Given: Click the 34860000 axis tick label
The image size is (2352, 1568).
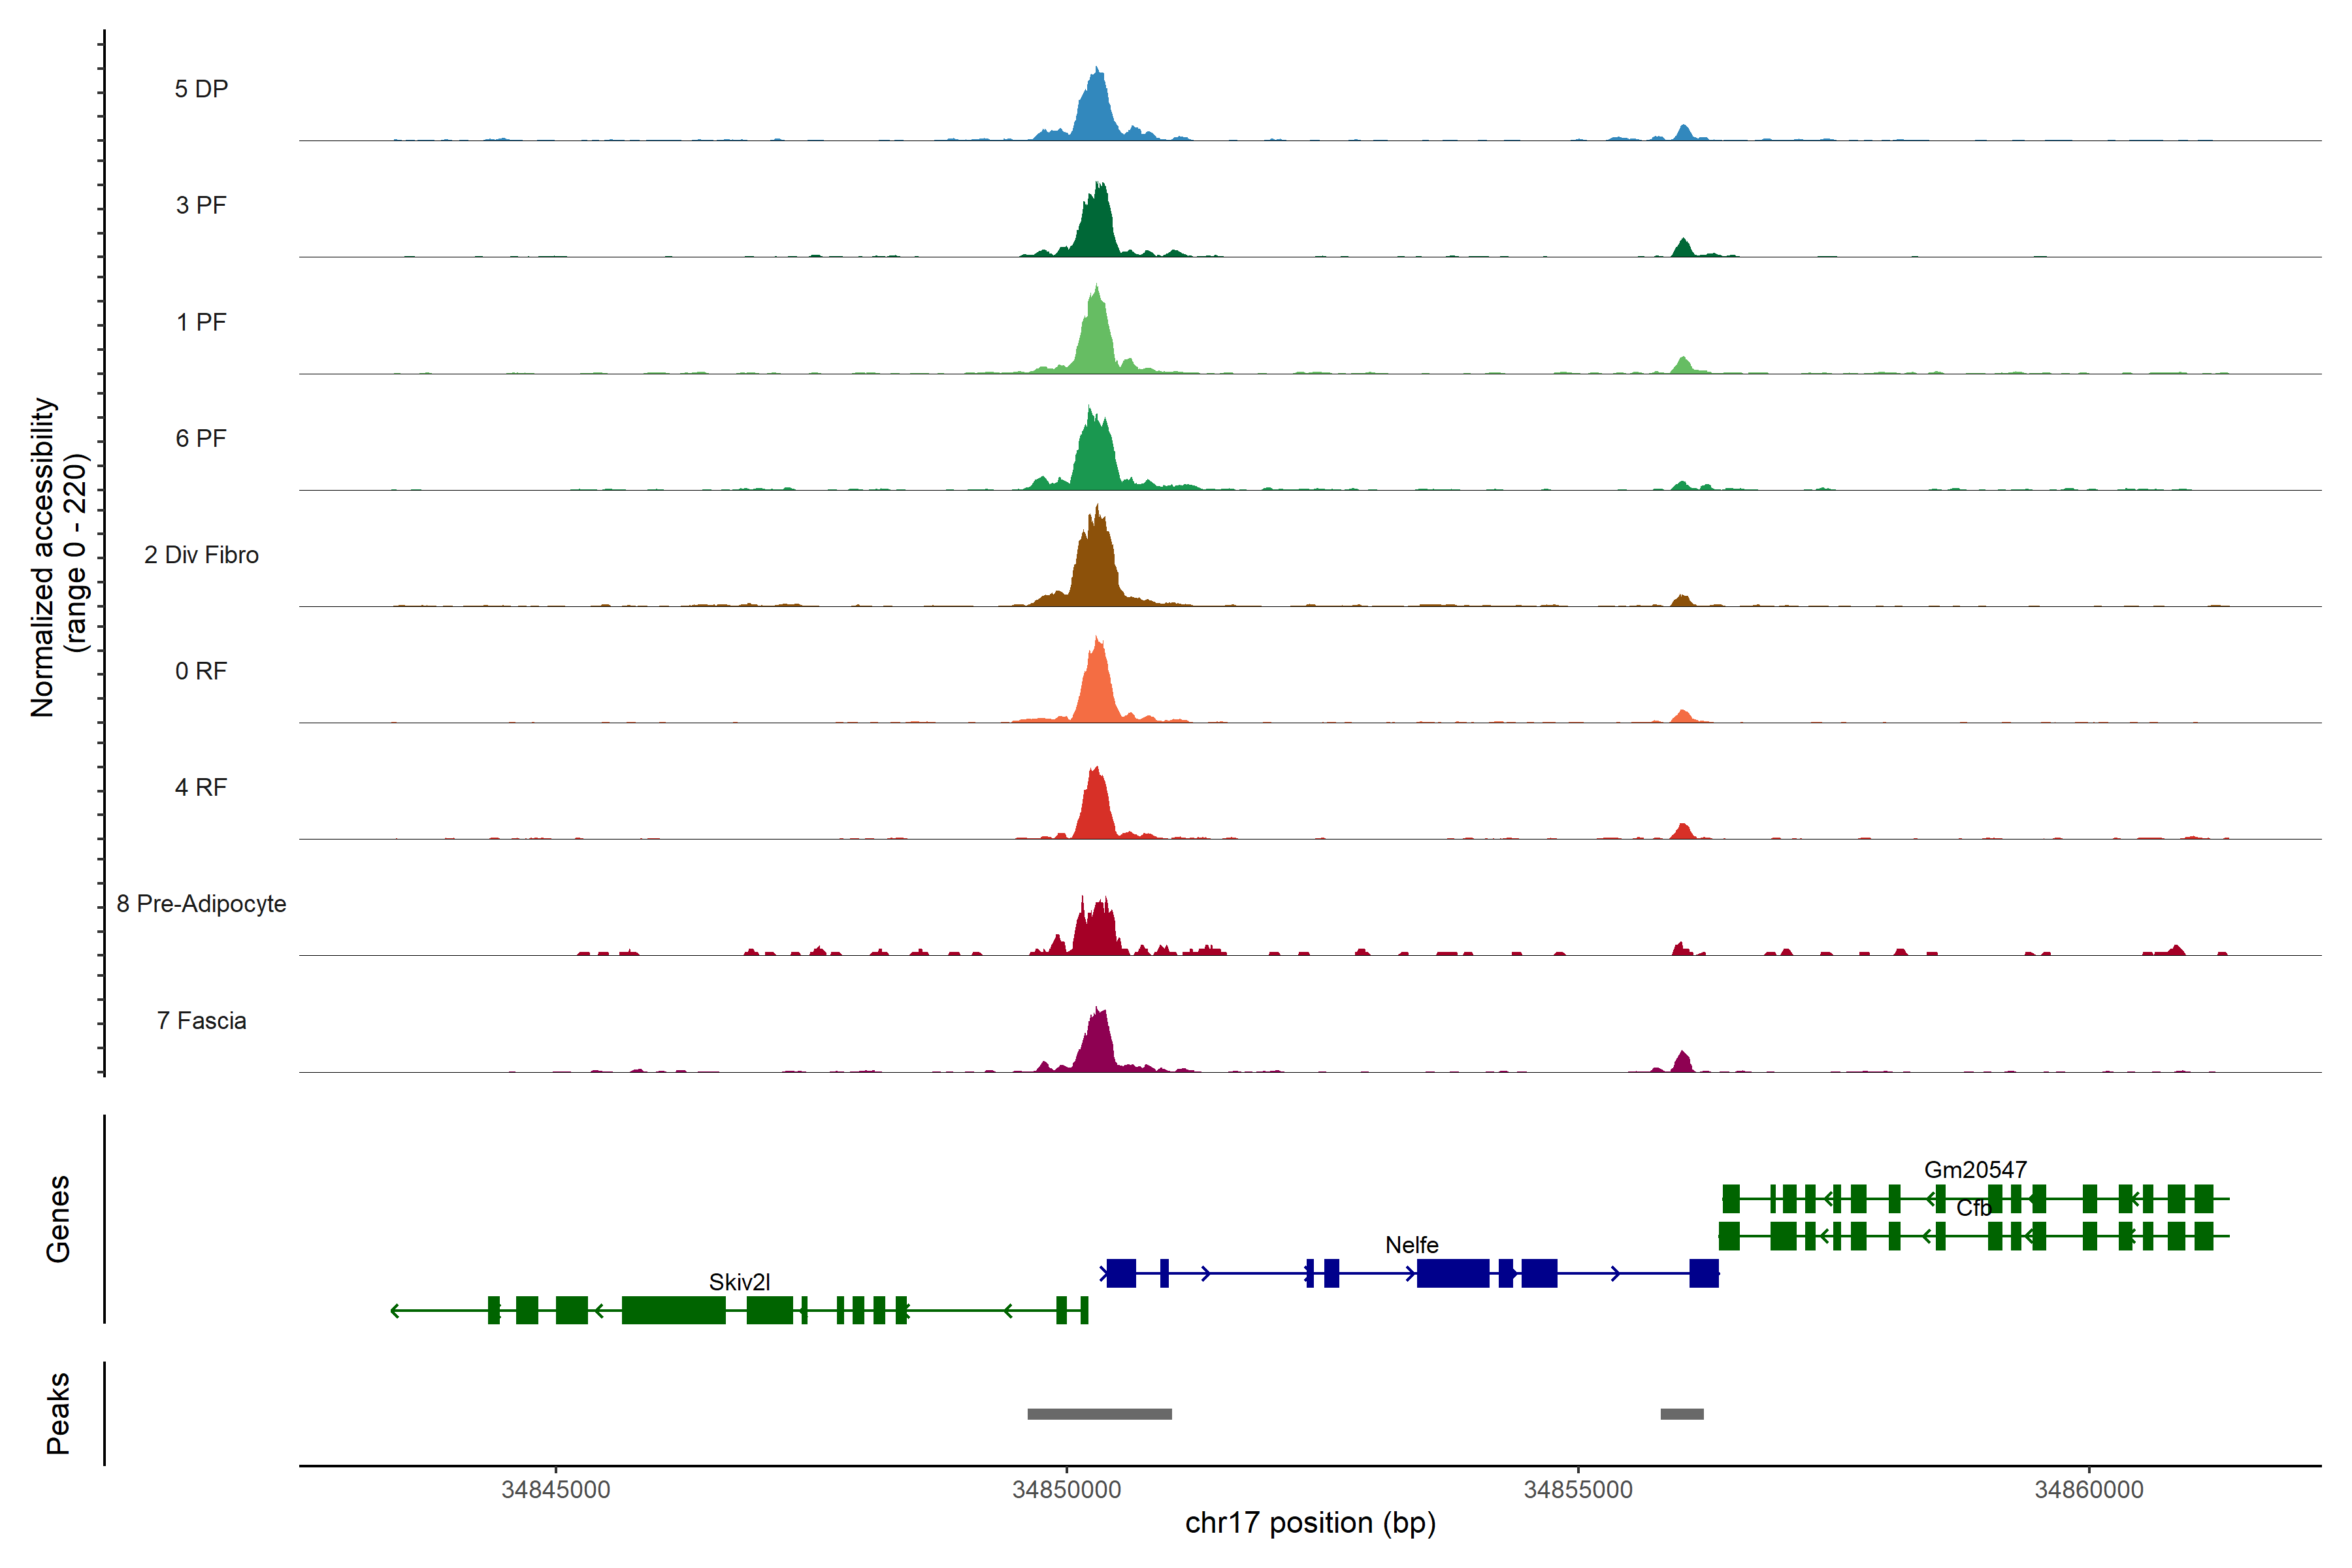Looking at the screenshot, I should coord(2088,1489).
